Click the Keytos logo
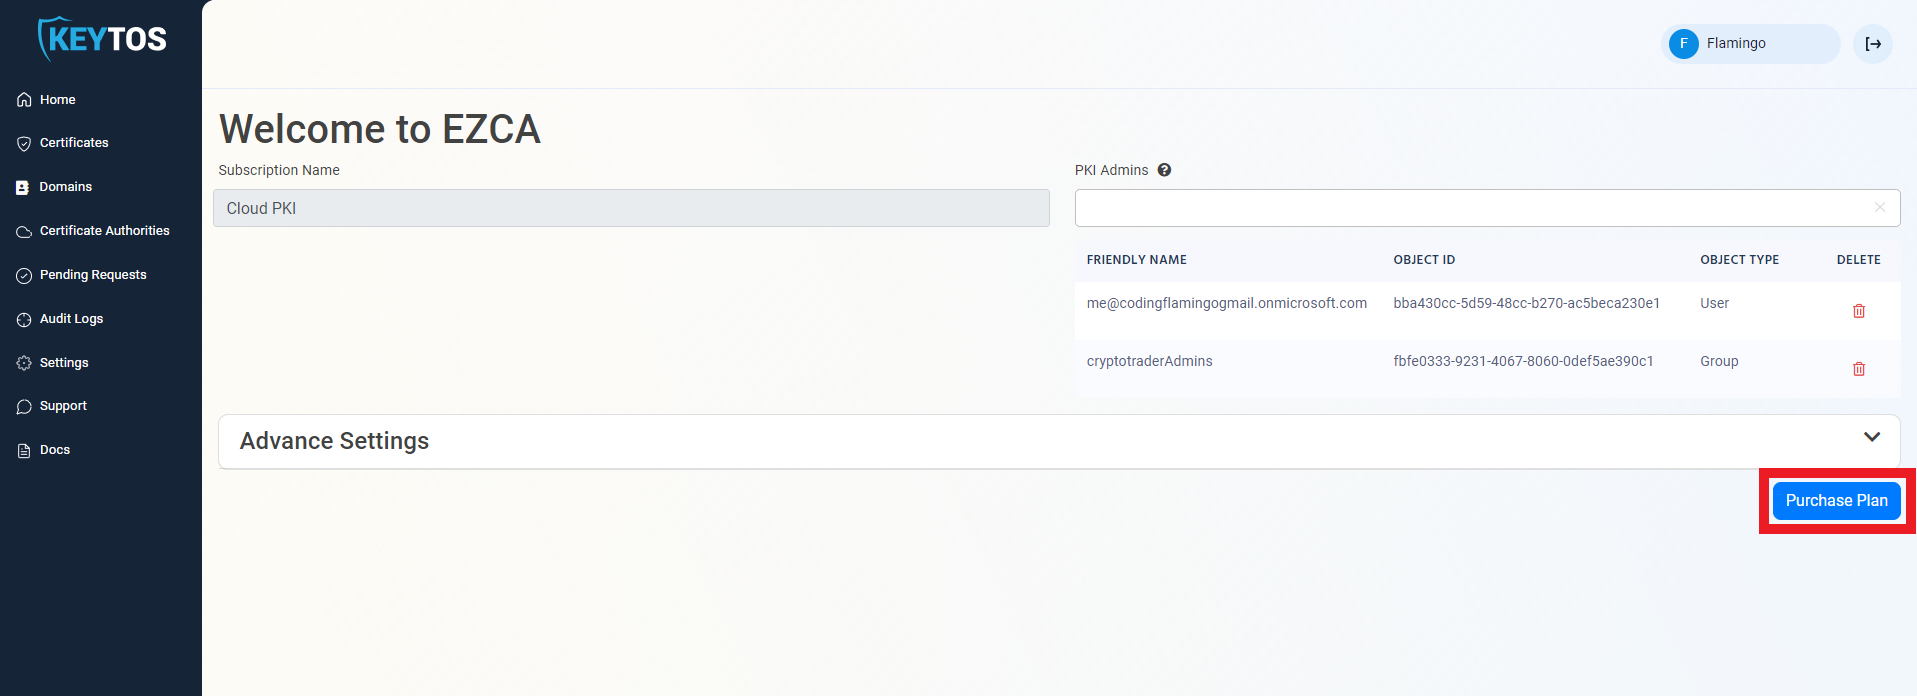 101,38
